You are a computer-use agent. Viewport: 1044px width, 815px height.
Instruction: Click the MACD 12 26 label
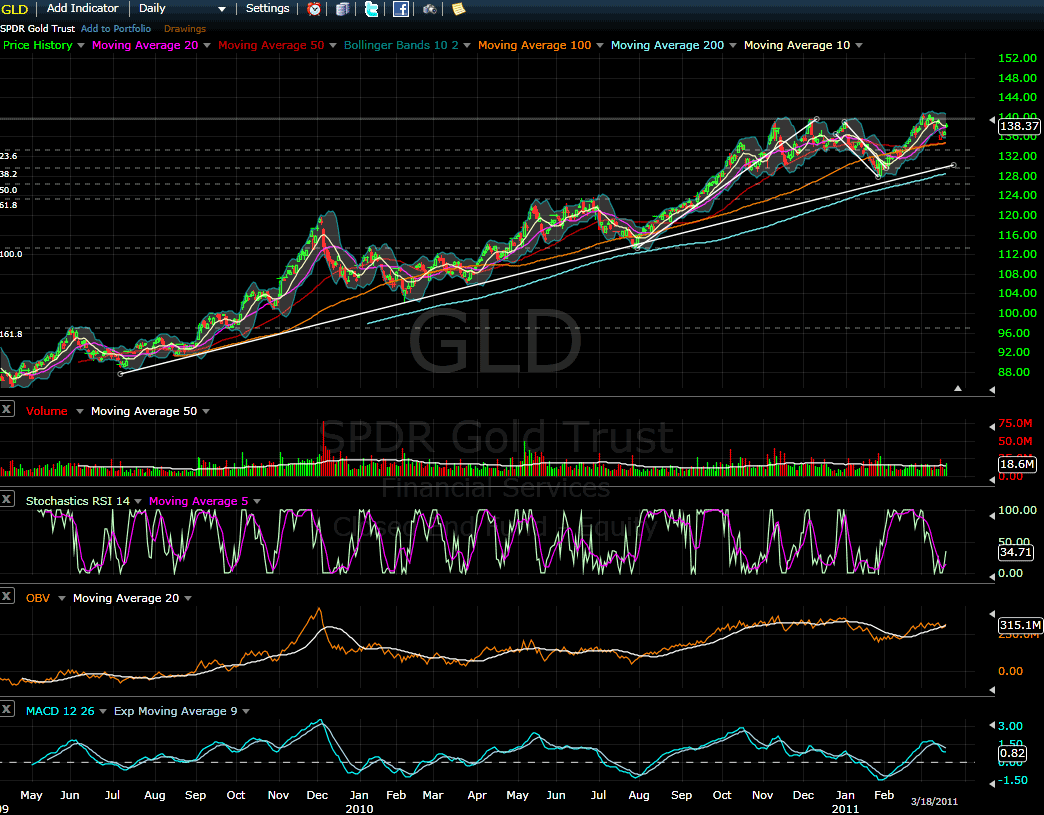tap(60, 712)
